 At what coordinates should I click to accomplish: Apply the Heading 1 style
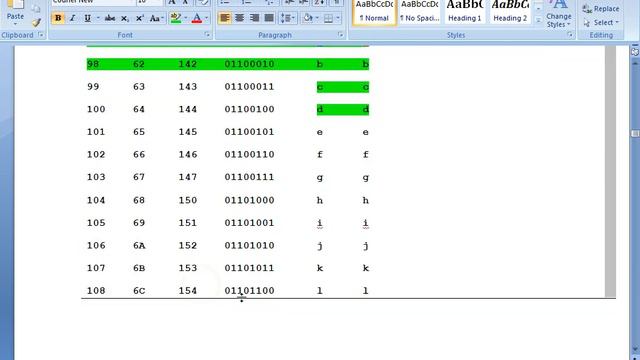[x=465, y=12]
